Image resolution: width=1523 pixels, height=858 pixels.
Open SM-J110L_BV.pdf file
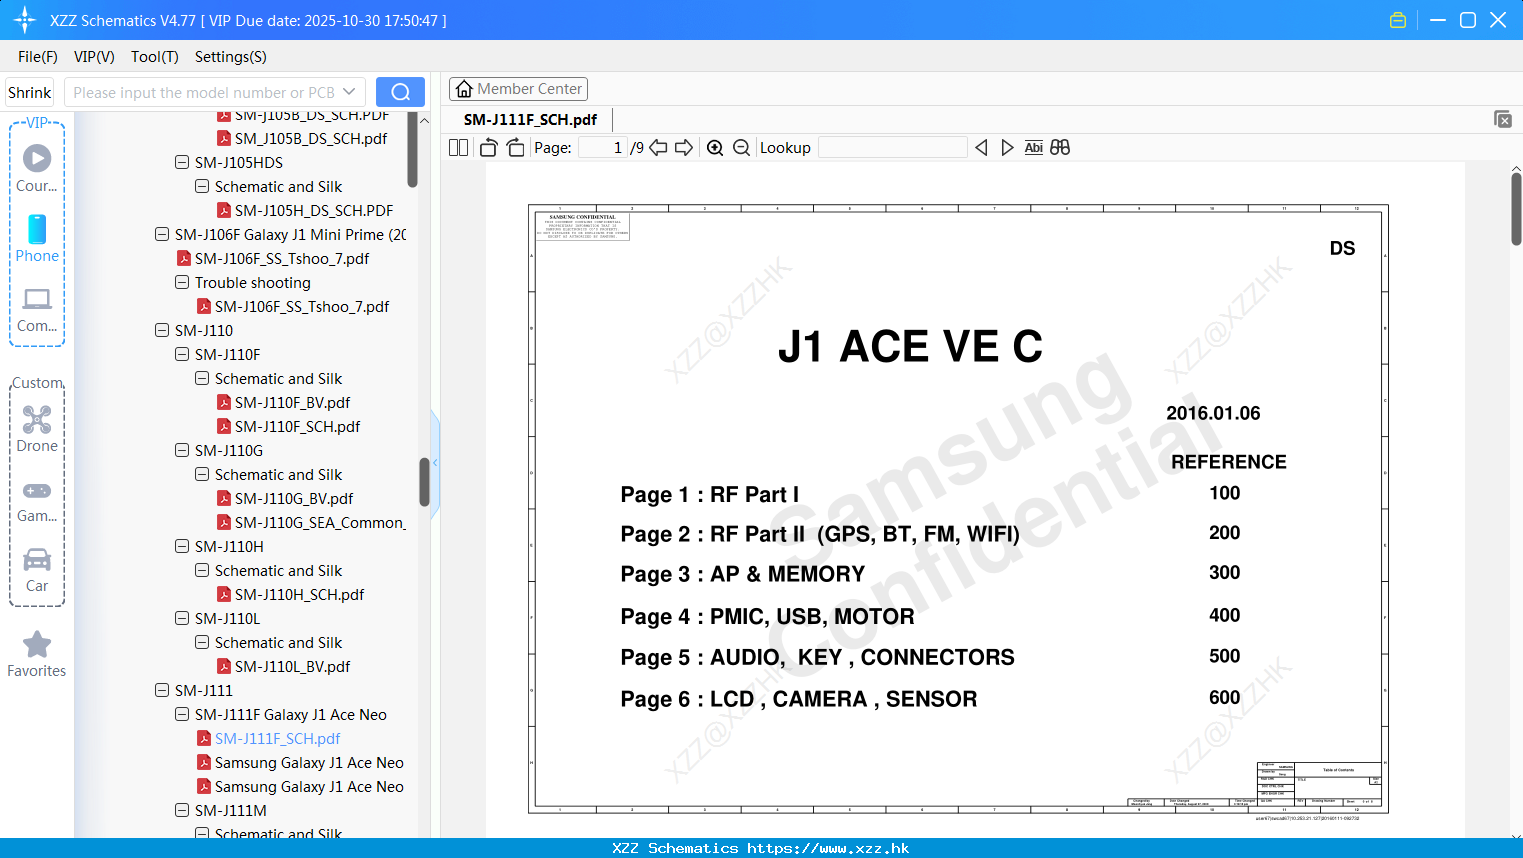point(292,666)
